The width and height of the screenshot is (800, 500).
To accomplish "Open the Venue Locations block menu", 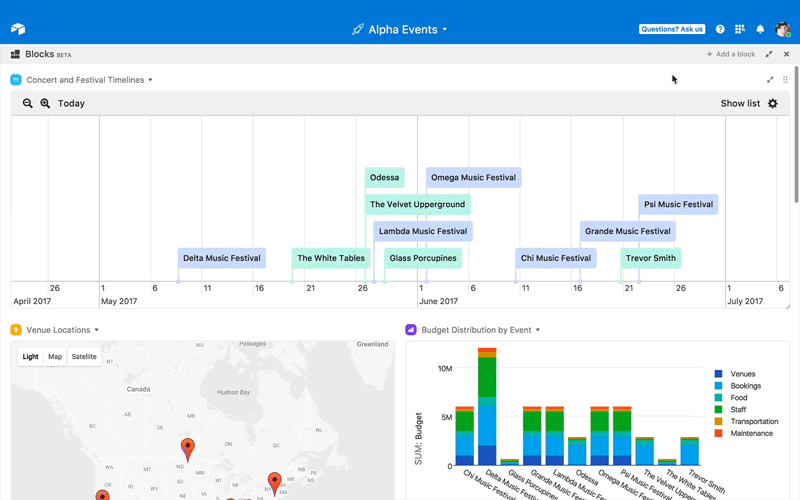I will 97,330.
